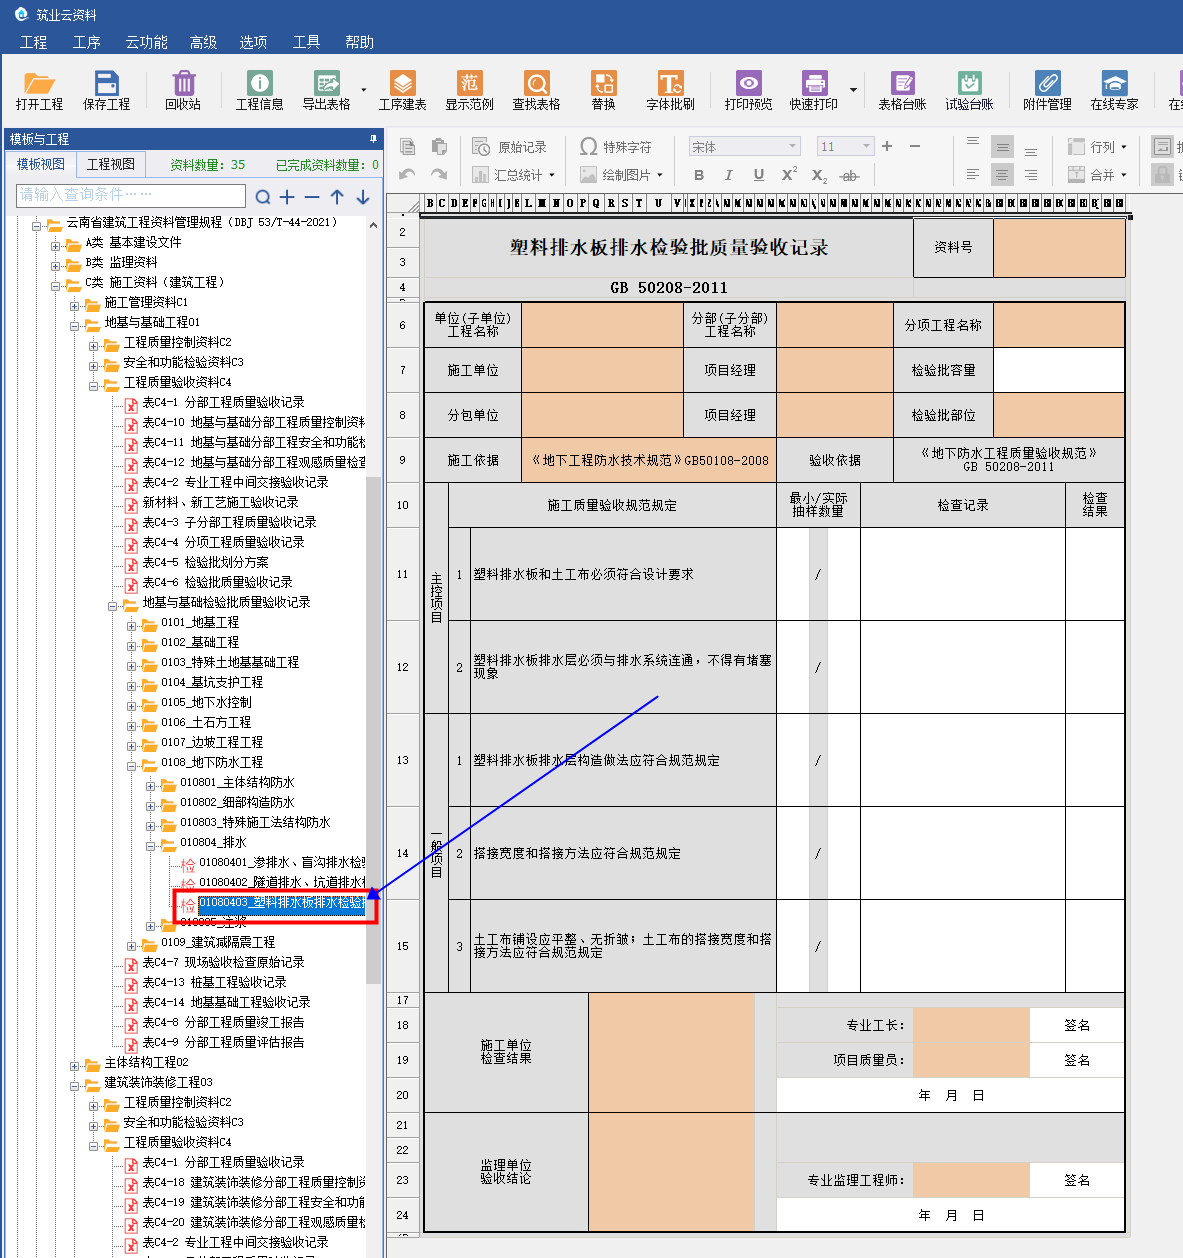Open 在线专家 online expert
1183x1258 pixels.
click(x=1114, y=90)
